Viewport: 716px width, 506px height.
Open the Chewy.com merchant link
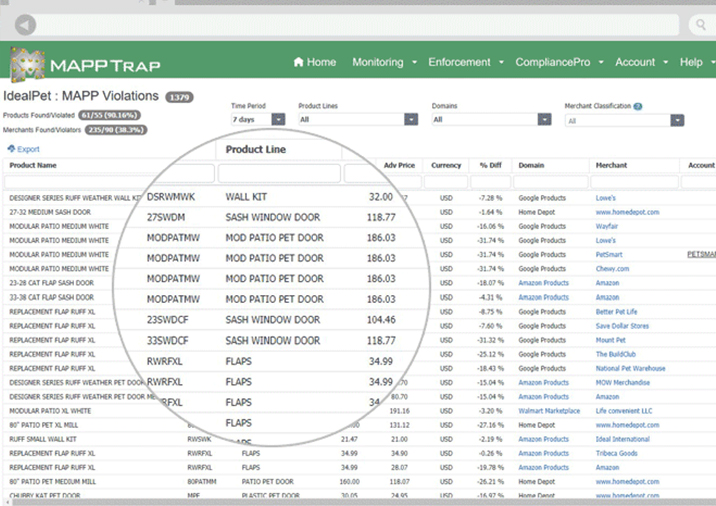pyautogui.click(x=612, y=269)
